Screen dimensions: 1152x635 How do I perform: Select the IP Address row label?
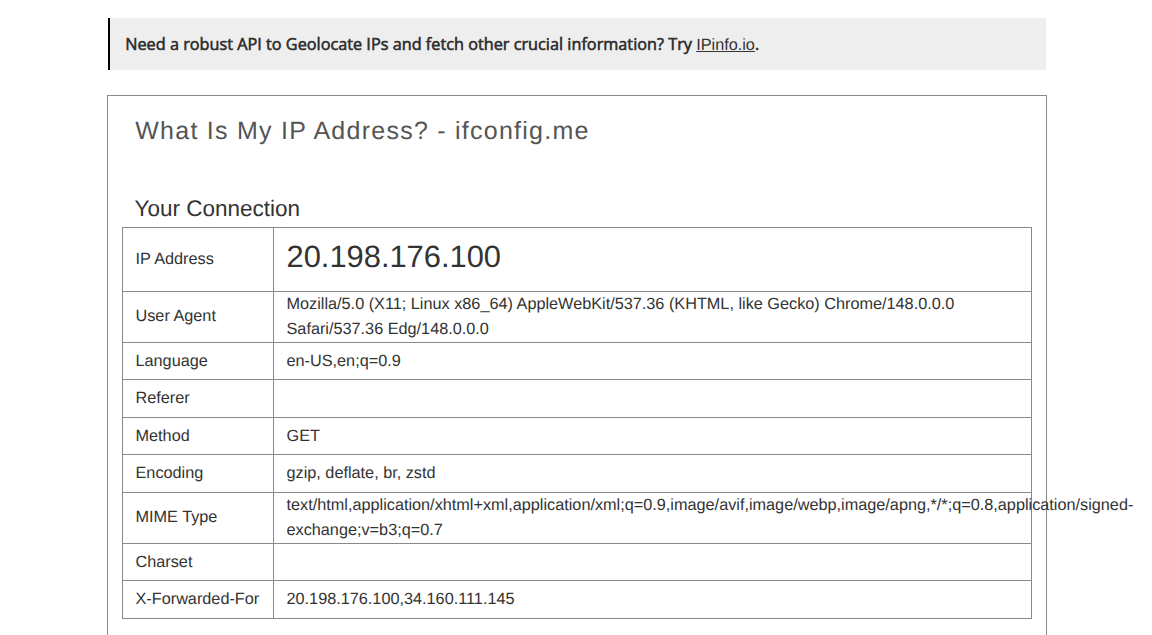[x=174, y=259]
